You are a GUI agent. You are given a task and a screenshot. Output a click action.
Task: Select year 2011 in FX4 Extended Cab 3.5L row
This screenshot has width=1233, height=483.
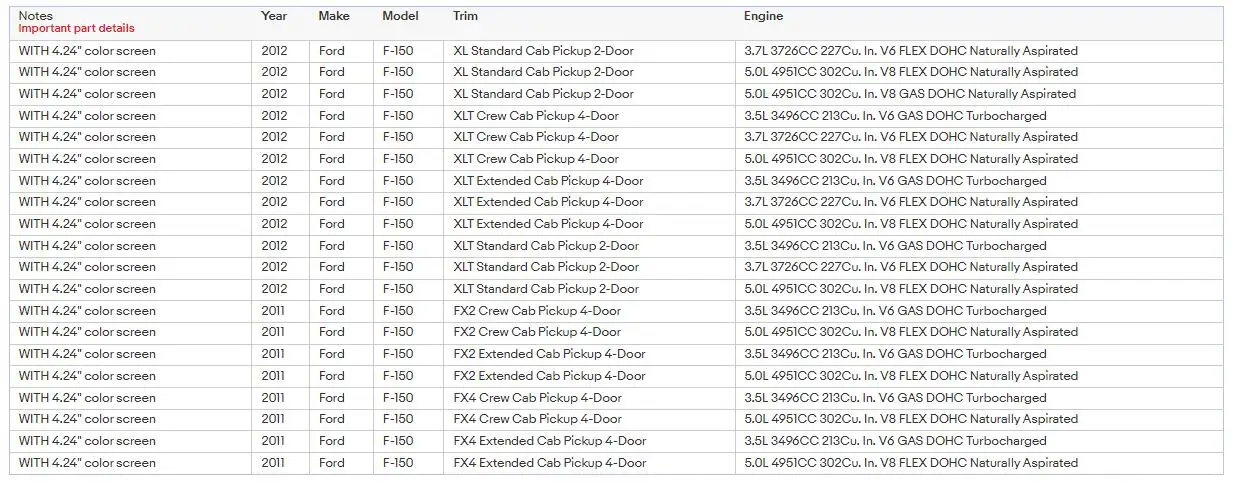tap(274, 441)
